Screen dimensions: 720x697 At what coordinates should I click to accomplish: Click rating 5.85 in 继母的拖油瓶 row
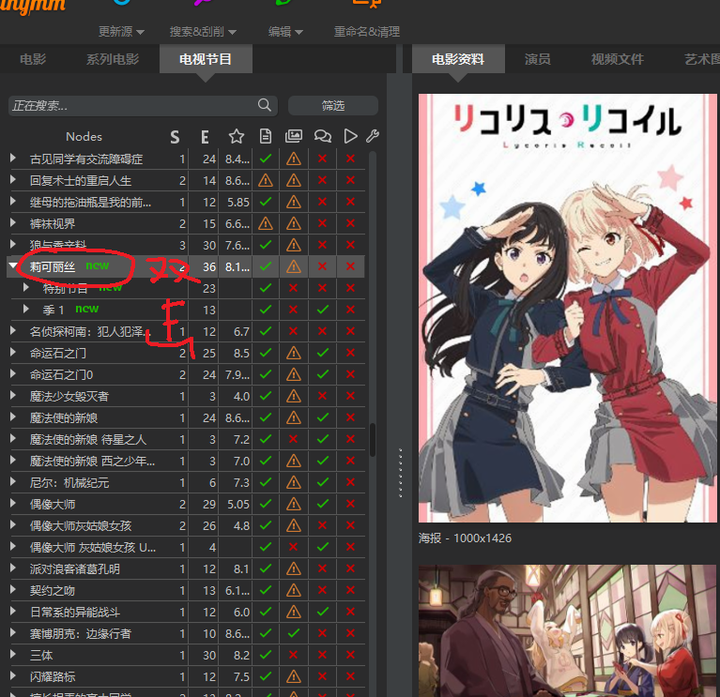pyautogui.click(x=238, y=202)
